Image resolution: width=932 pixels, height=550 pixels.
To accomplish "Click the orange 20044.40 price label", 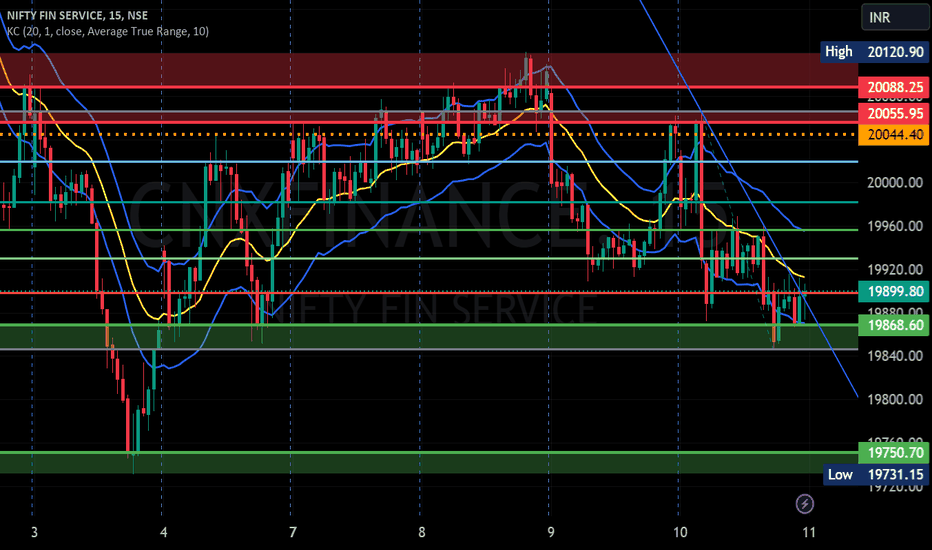I will coord(893,134).
